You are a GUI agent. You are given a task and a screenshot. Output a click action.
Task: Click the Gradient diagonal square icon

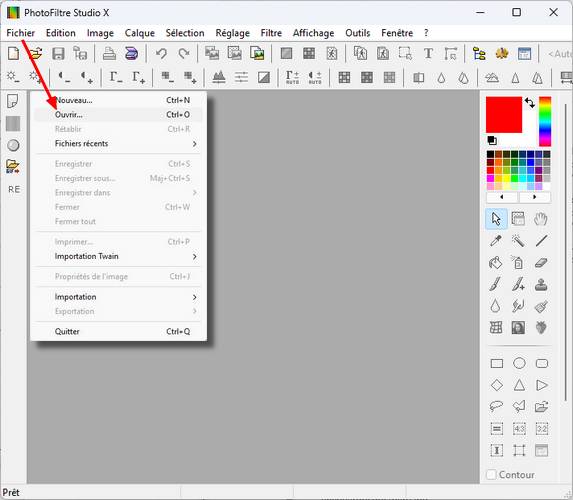[x=264, y=77]
